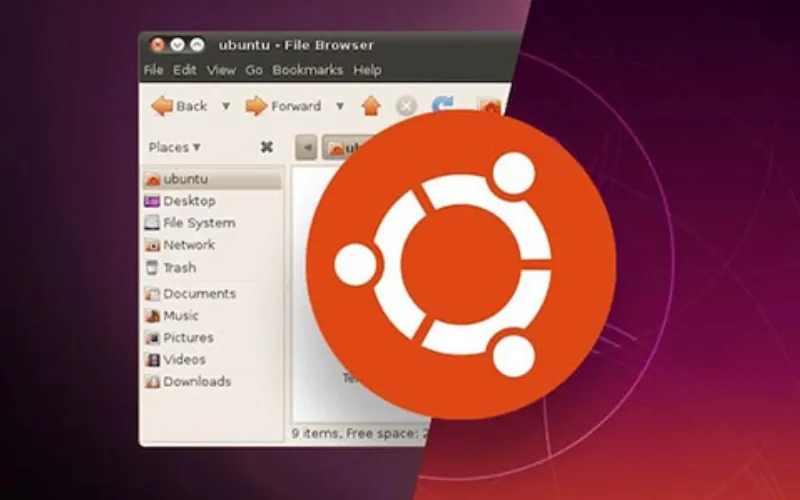Reload the current folder view
The height and width of the screenshot is (500, 800).
pos(442,104)
